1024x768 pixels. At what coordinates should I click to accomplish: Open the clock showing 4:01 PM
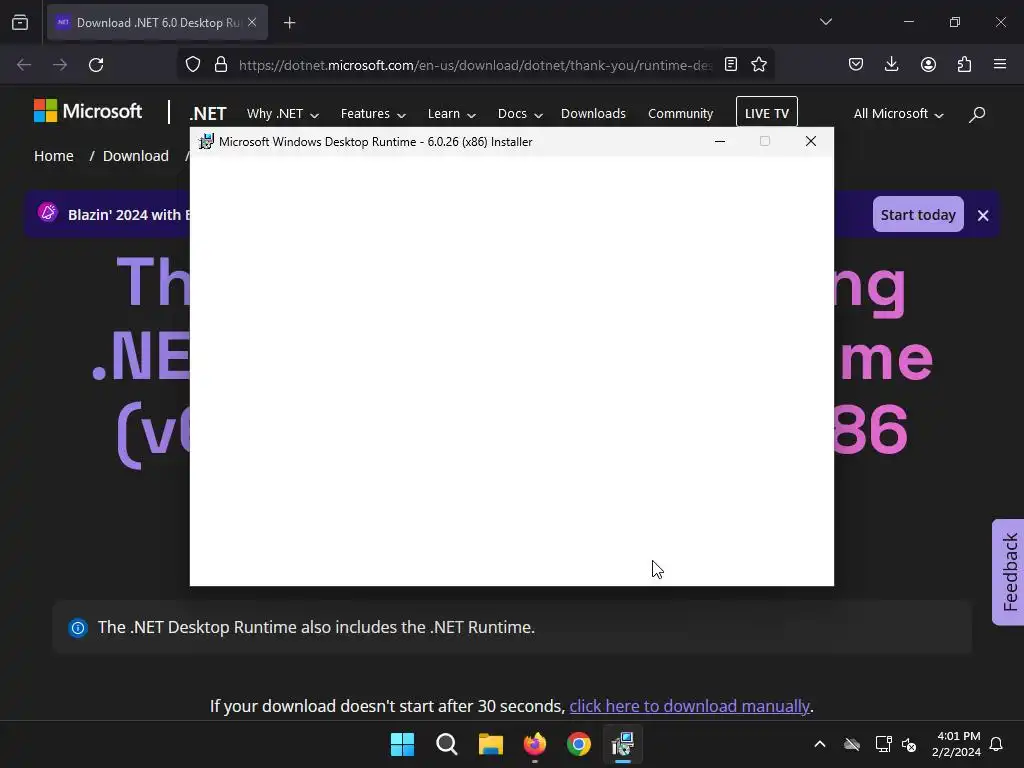956,744
